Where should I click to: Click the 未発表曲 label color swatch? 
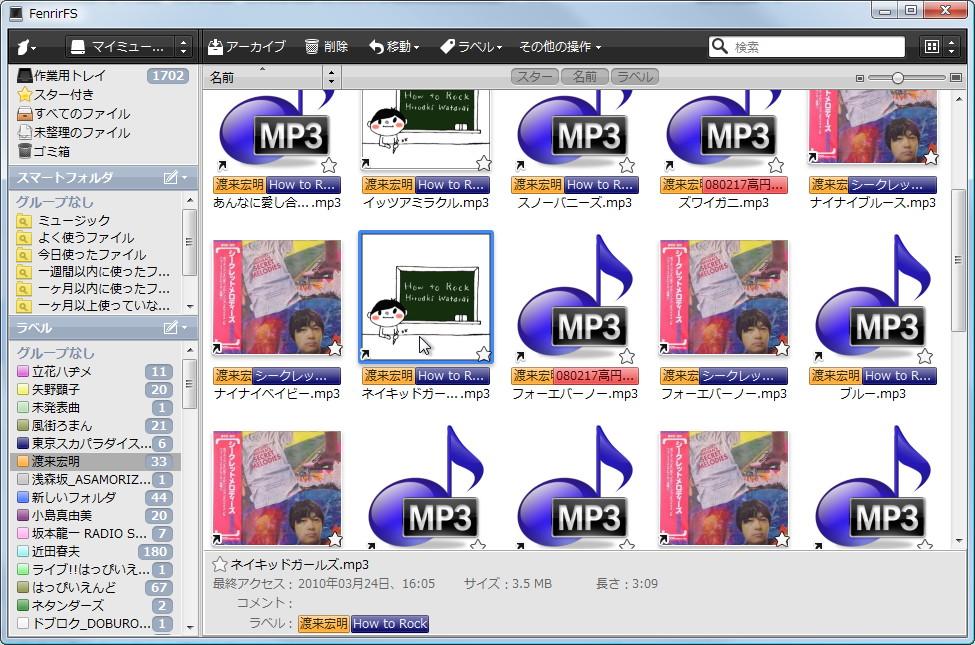point(23,407)
